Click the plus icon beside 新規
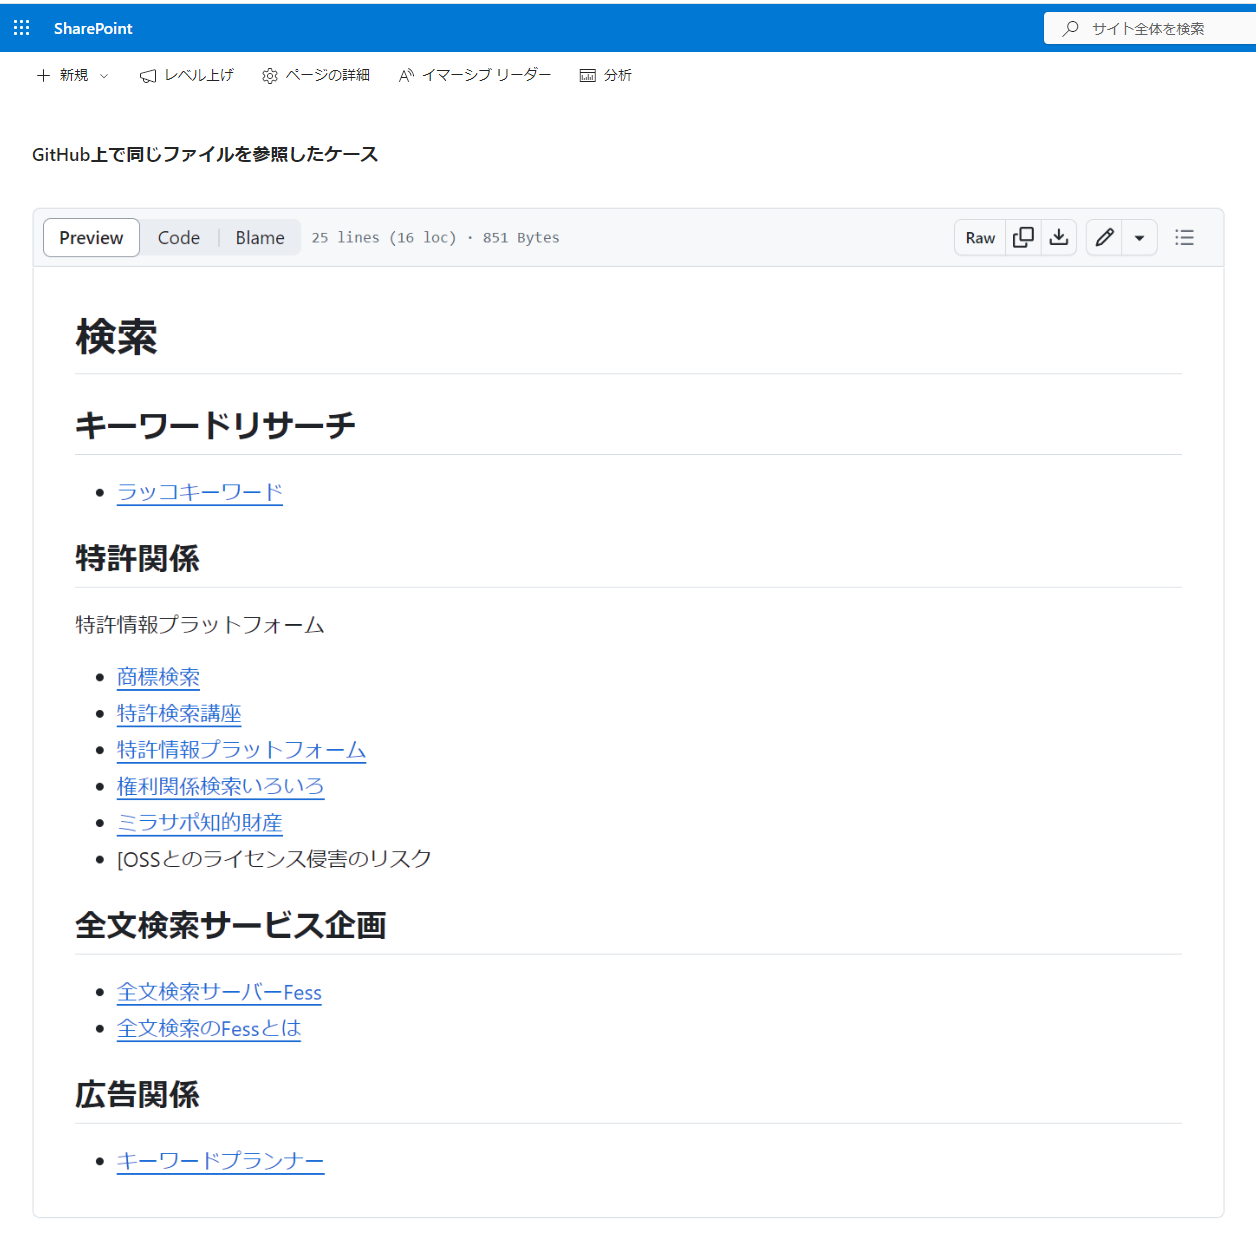 coord(43,75)
